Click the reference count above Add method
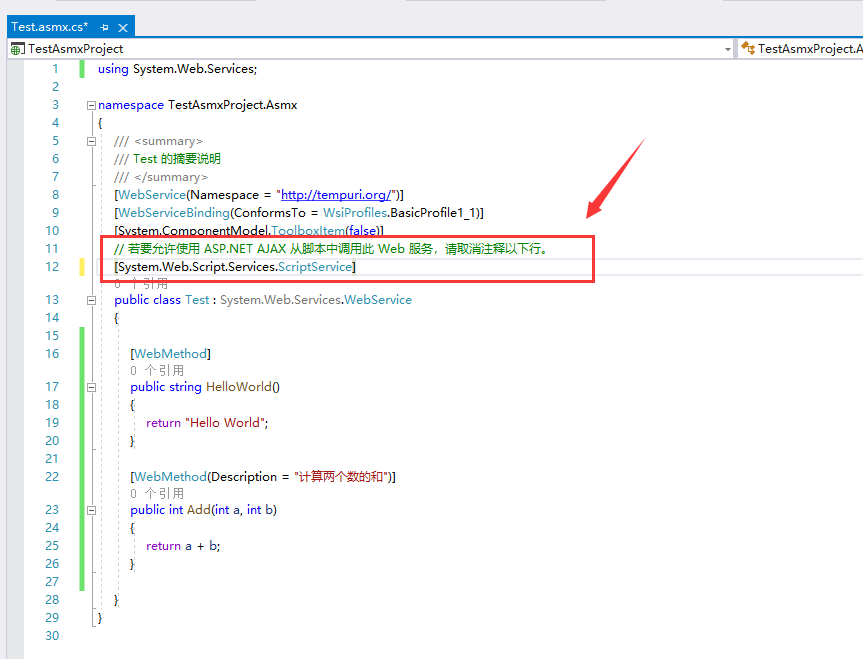Image resolution: width=863 pixels, height=659 pixels. [157, 493]
